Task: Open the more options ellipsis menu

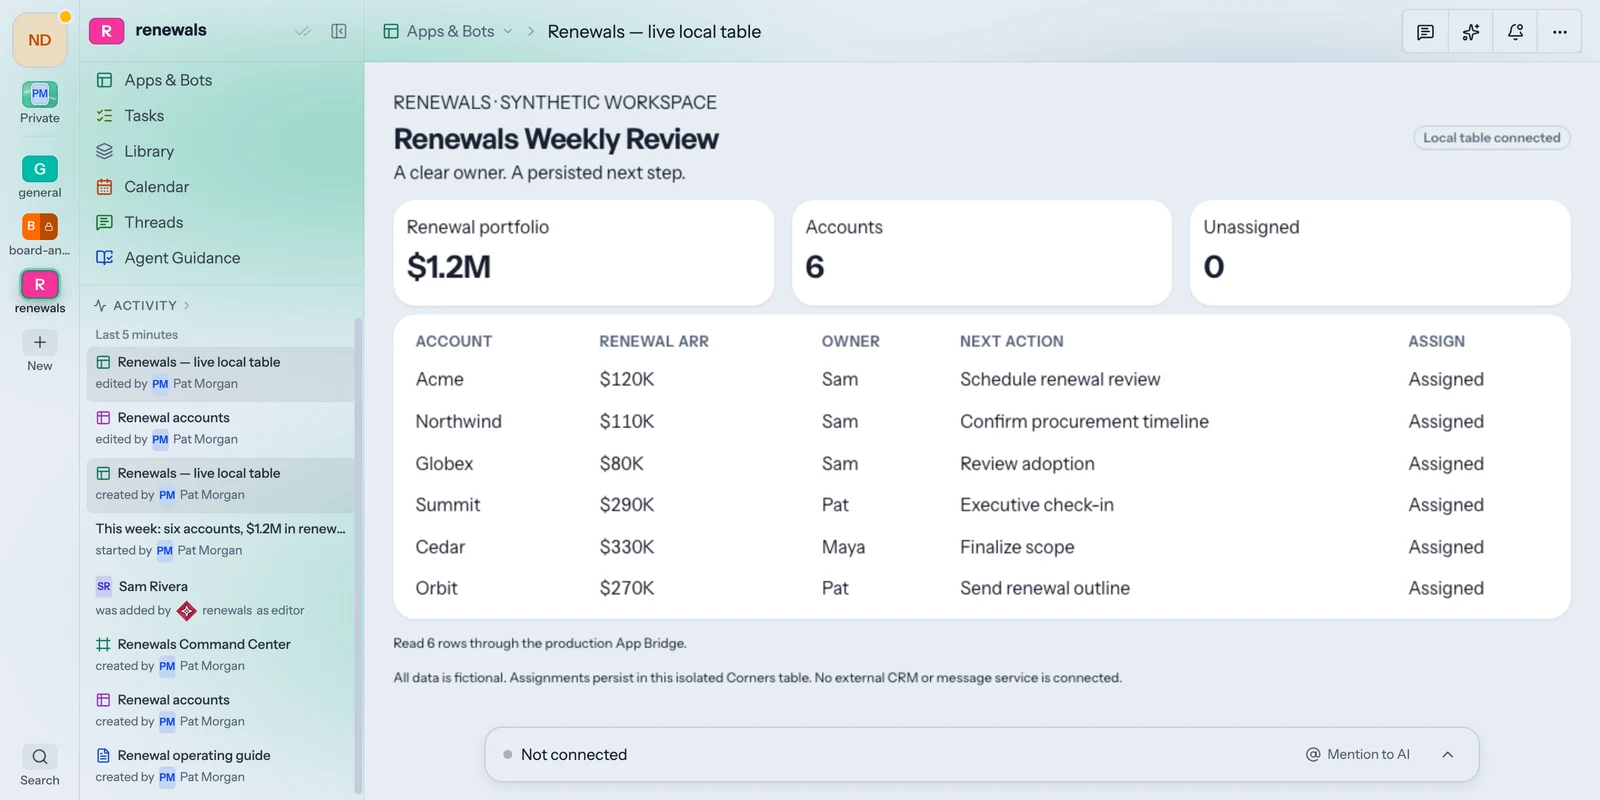Action: click(x=1559, y=32)
